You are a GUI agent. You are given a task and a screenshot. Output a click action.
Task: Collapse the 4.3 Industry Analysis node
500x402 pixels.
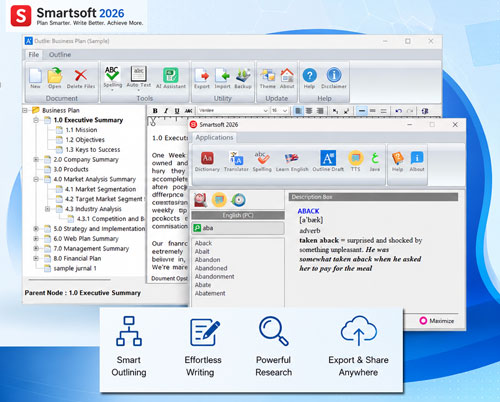point(47,209)
